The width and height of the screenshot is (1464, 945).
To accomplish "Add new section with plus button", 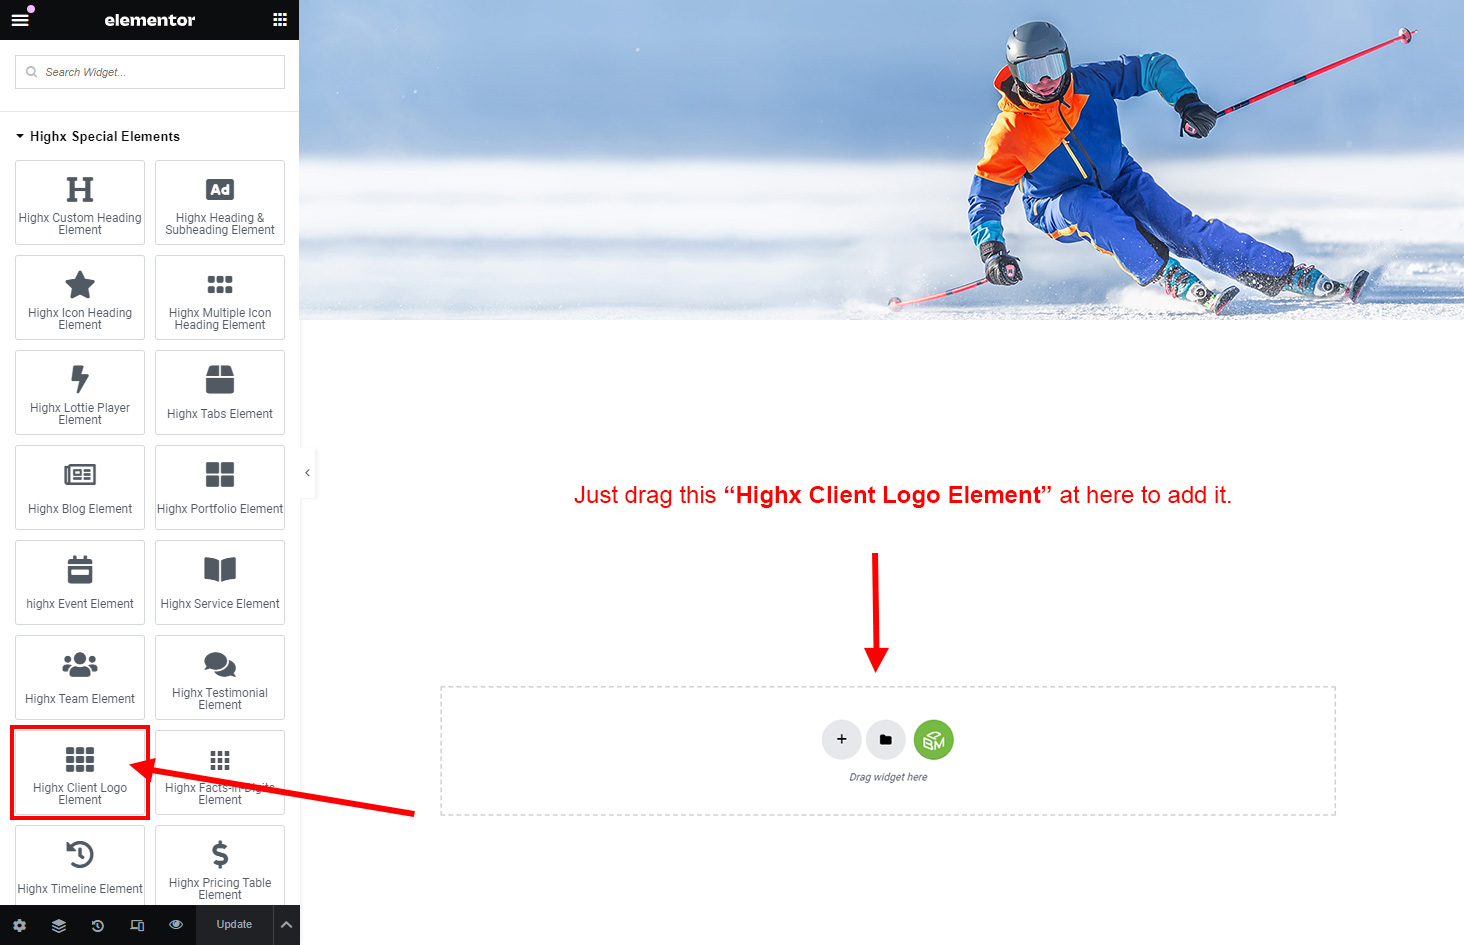I will [842, 740].
